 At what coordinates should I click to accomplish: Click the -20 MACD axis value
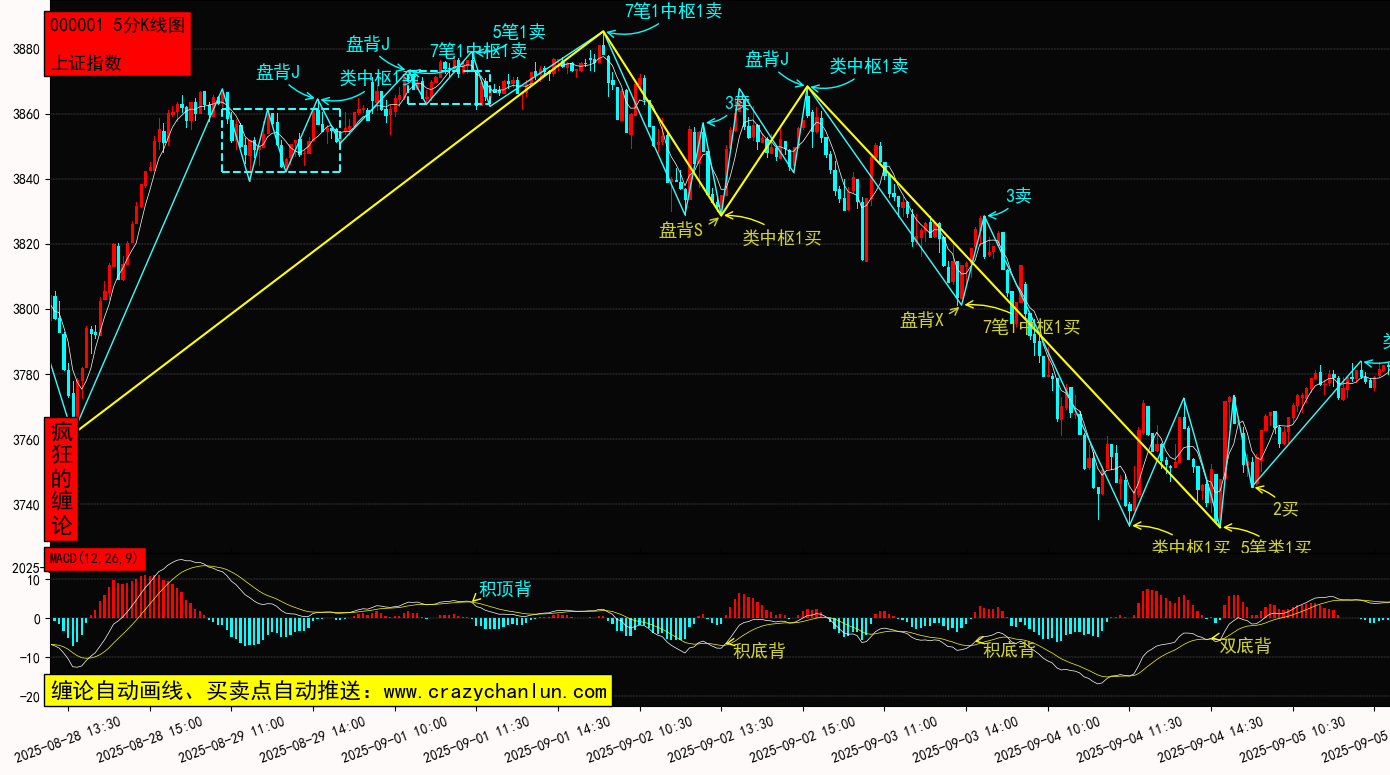tap(28, 697)
